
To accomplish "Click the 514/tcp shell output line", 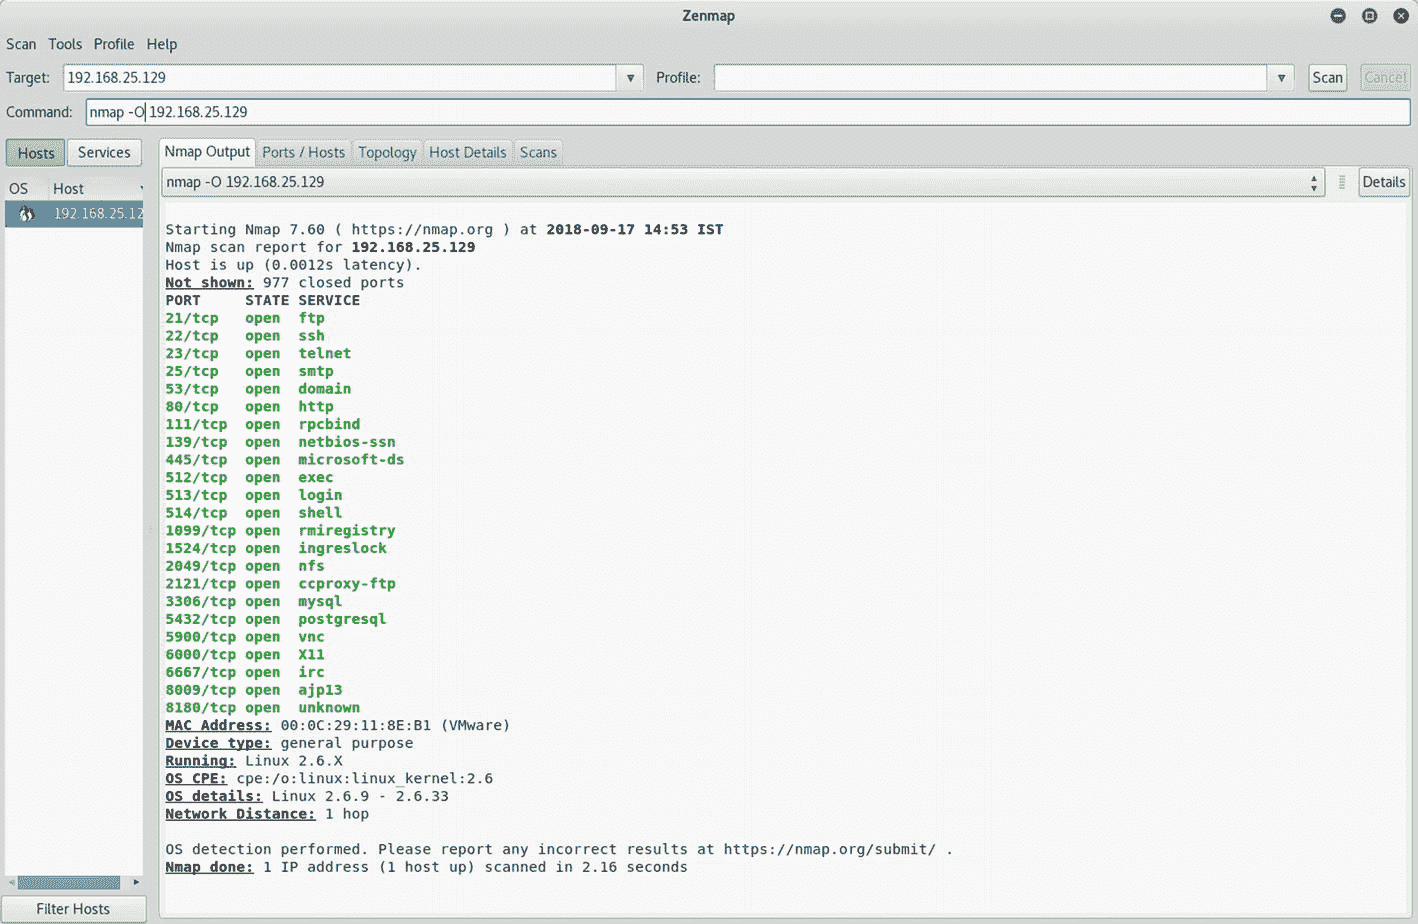I will [254, 513].
